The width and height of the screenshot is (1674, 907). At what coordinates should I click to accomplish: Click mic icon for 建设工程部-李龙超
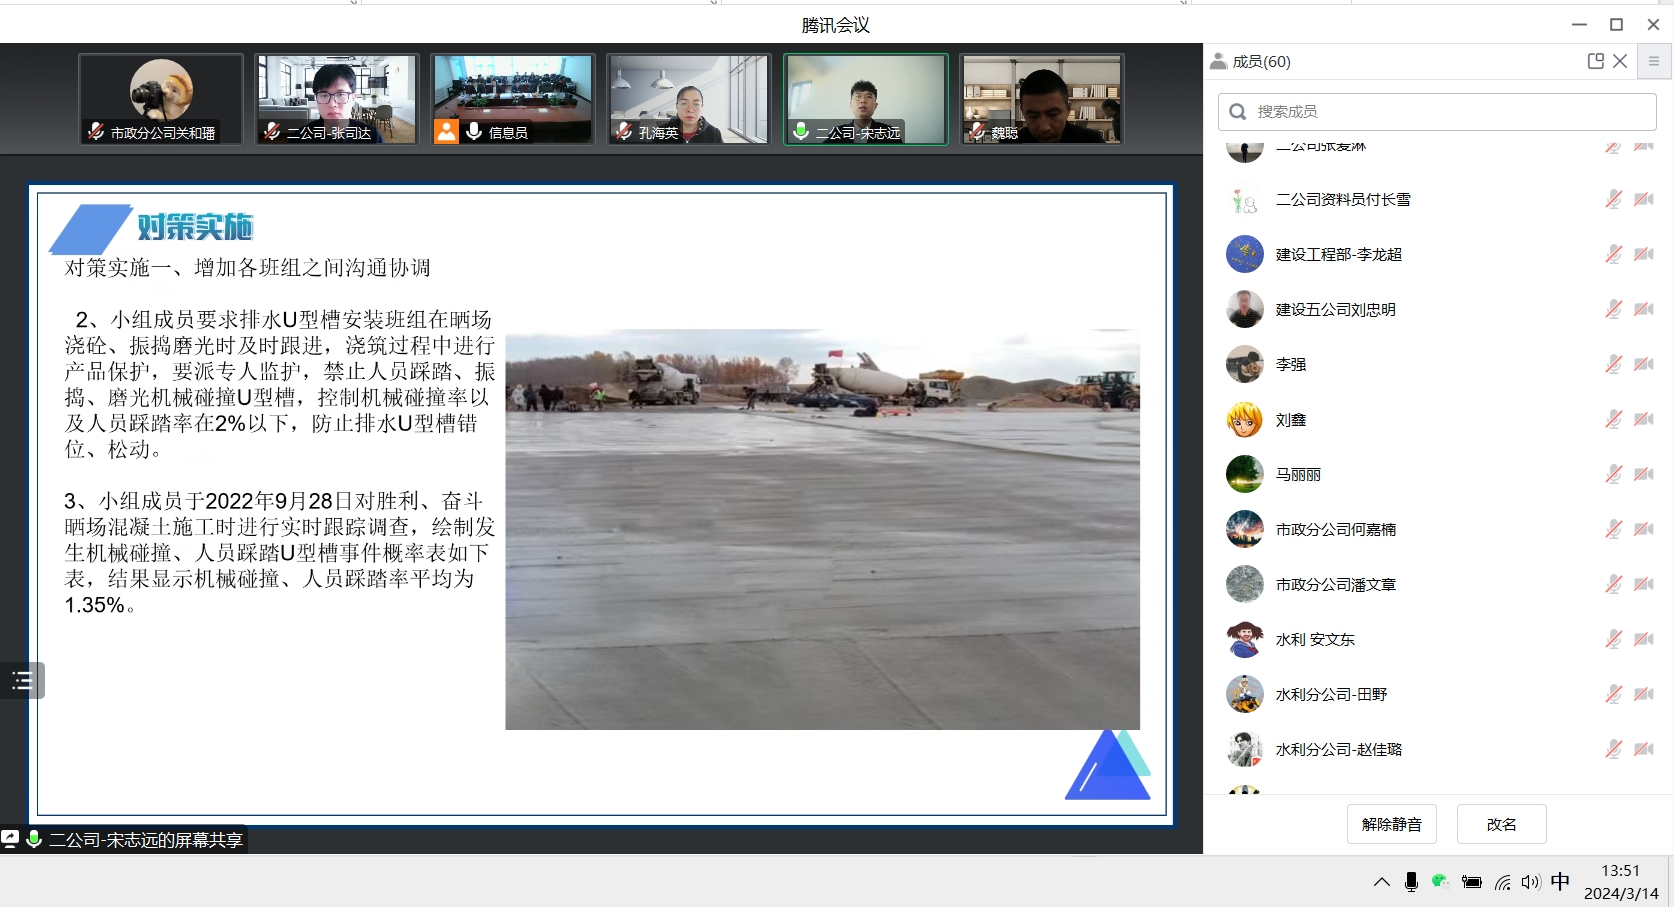coord(1613,254)
